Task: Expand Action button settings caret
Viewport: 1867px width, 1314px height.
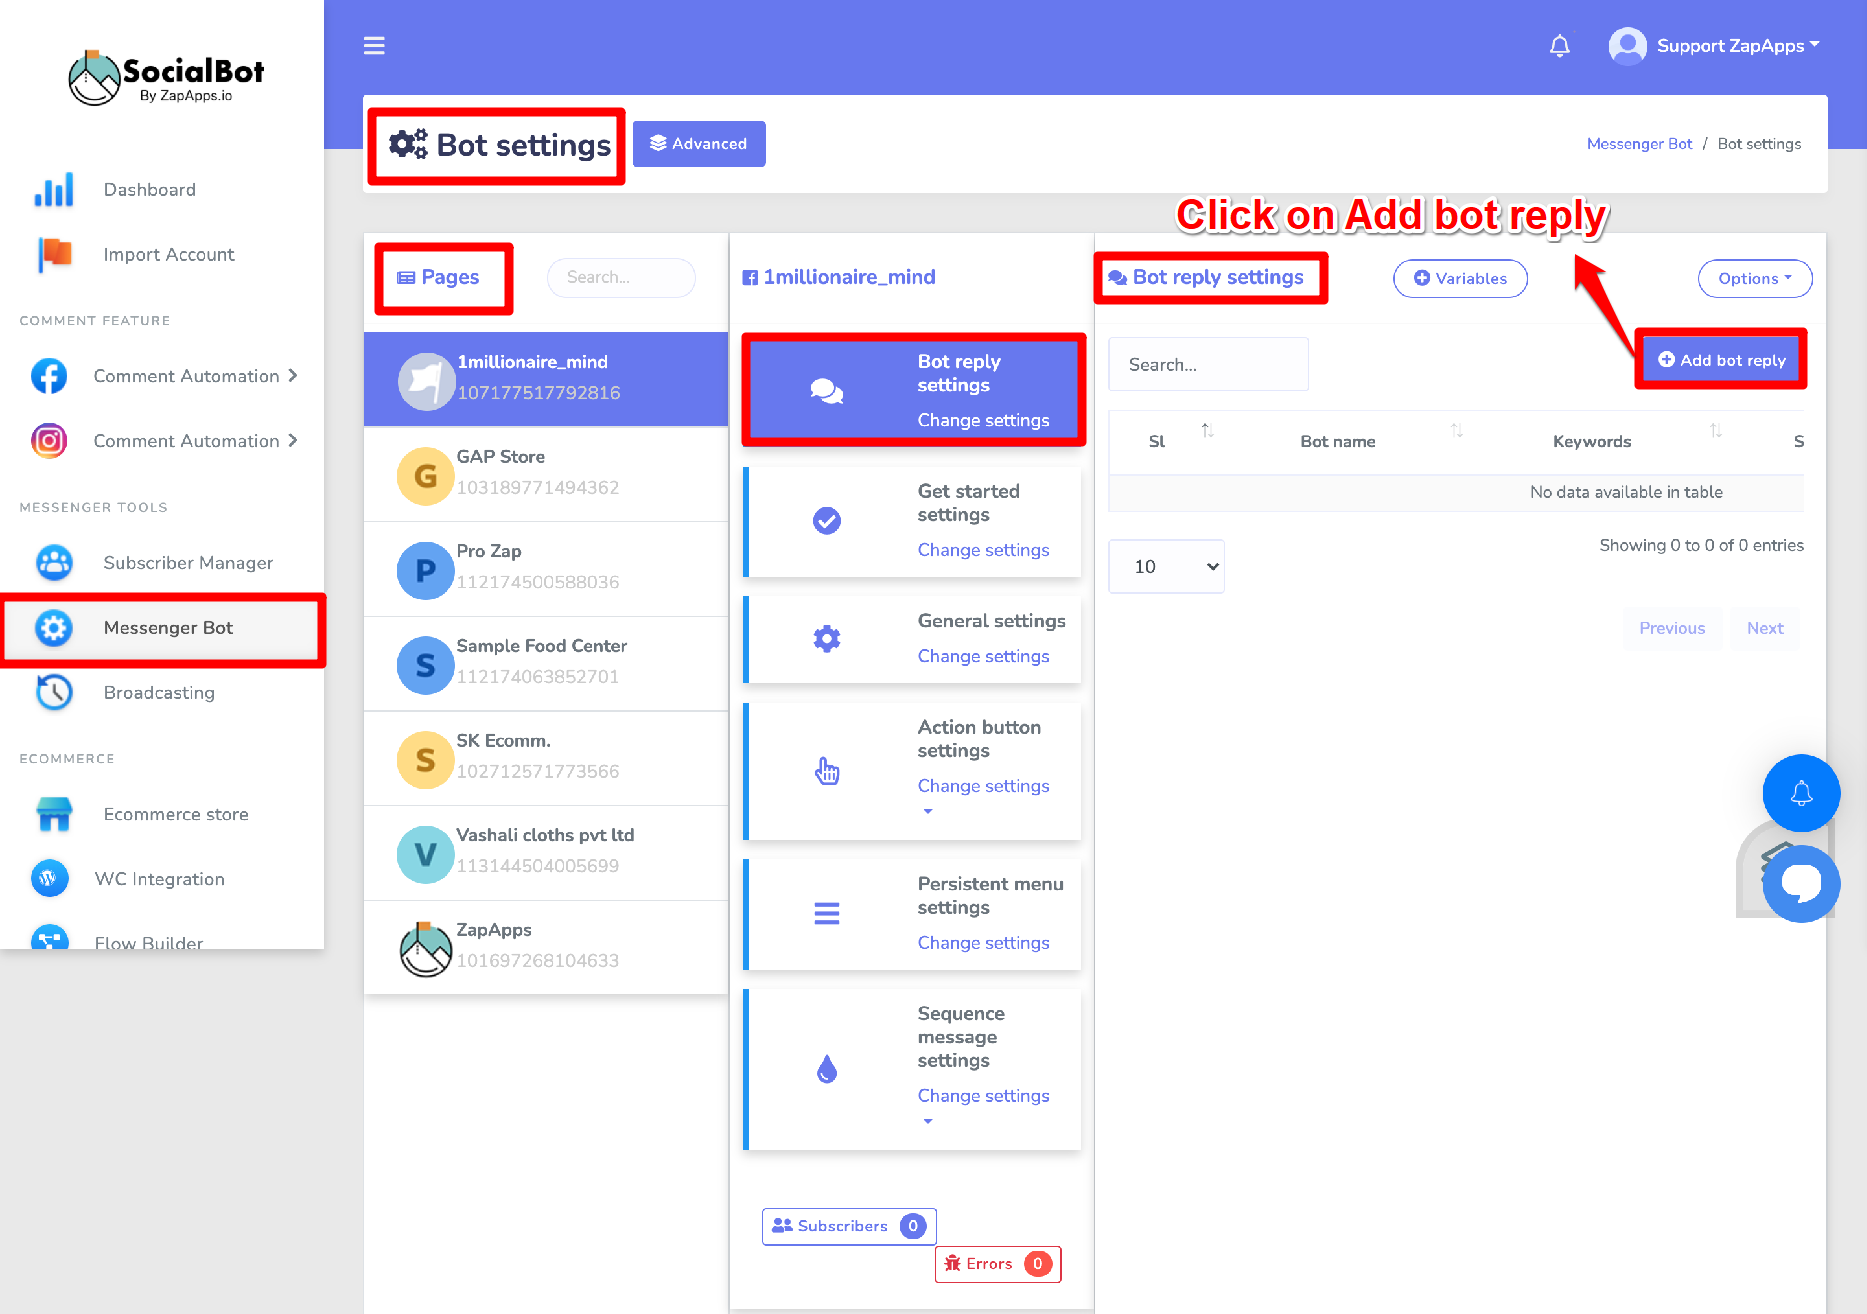Action: pyautogui.click(x=928, y=812)
